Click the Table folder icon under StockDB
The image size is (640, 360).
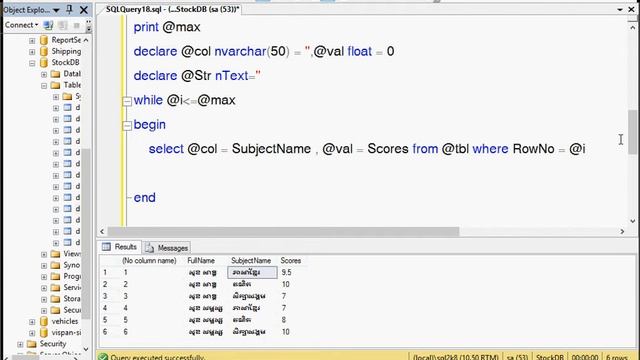coord(56,85)
